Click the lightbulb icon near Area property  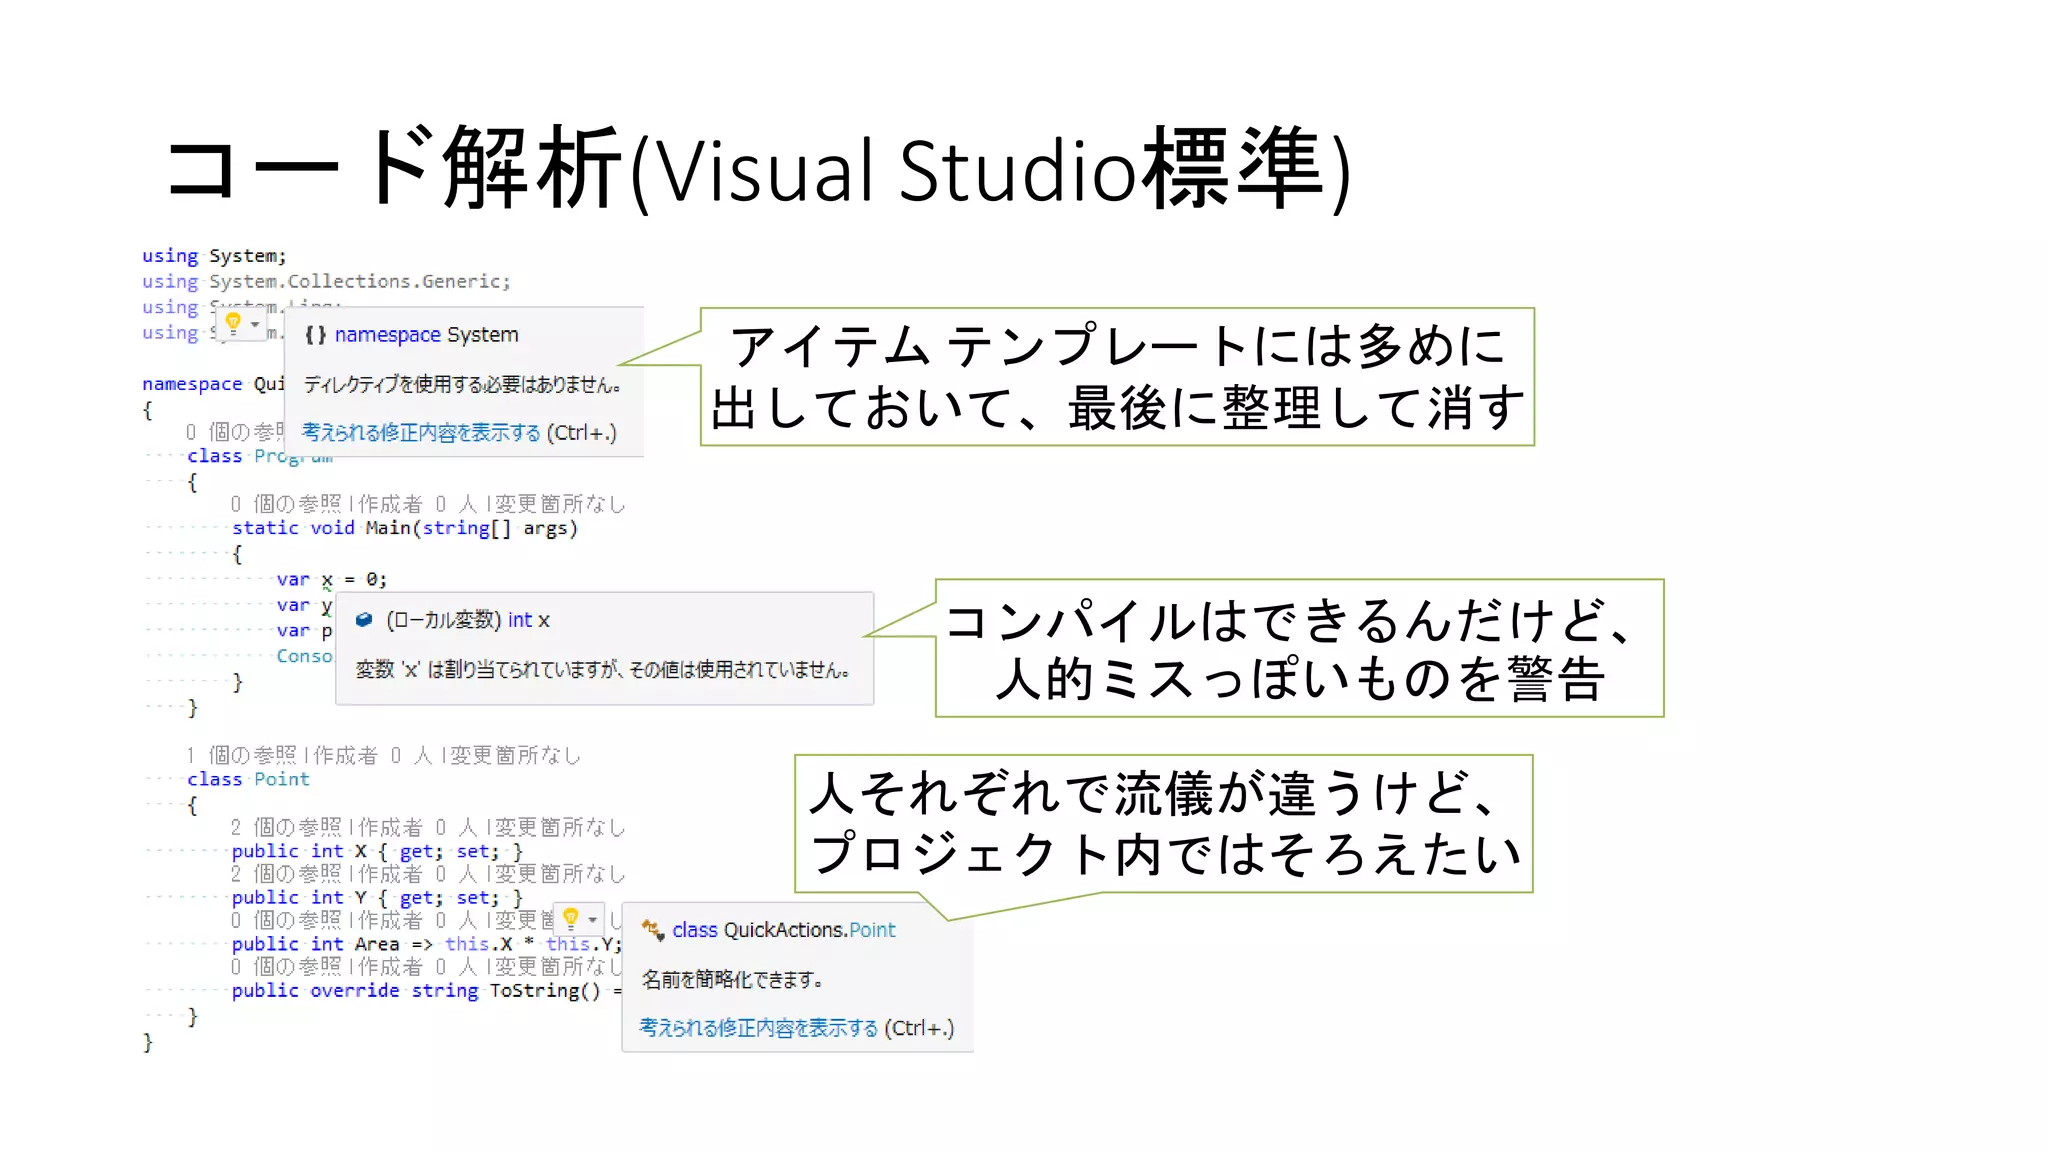[571, 918]
